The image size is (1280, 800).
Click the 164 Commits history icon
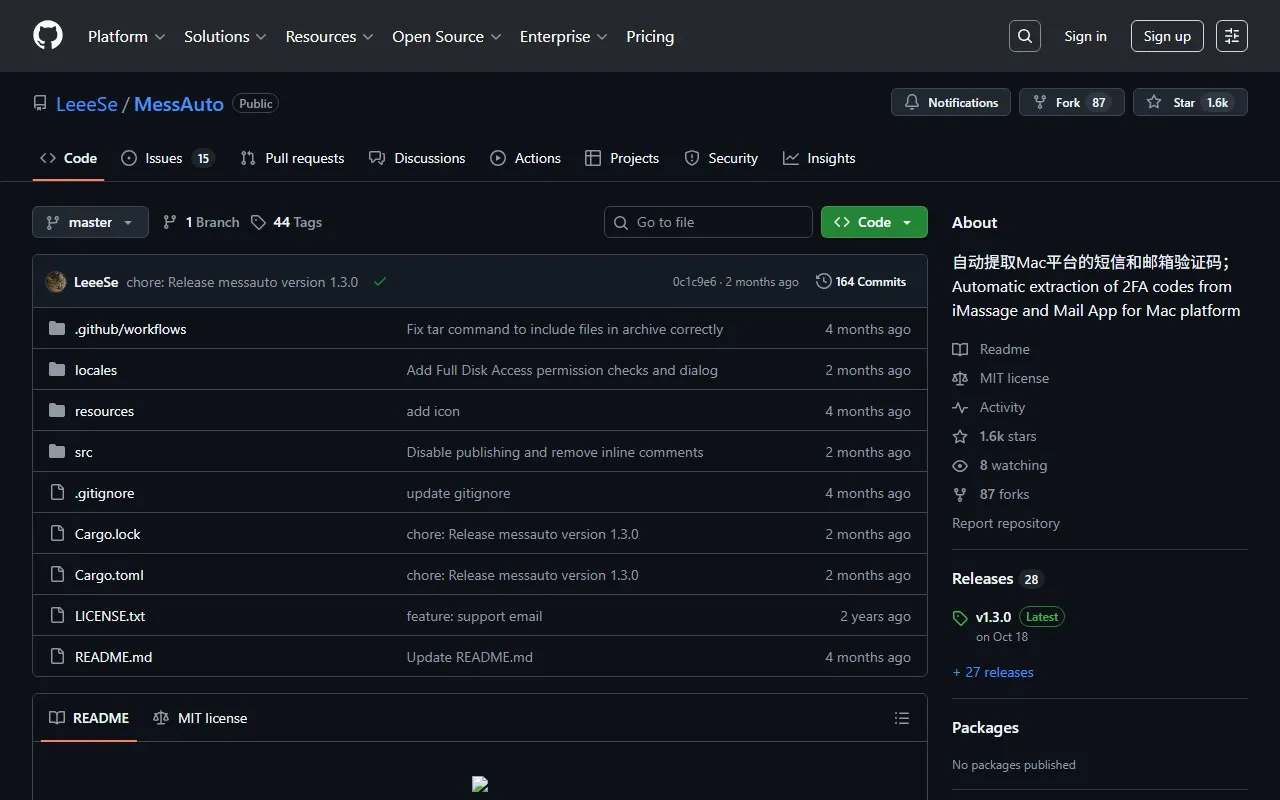(x=824, y=282)
